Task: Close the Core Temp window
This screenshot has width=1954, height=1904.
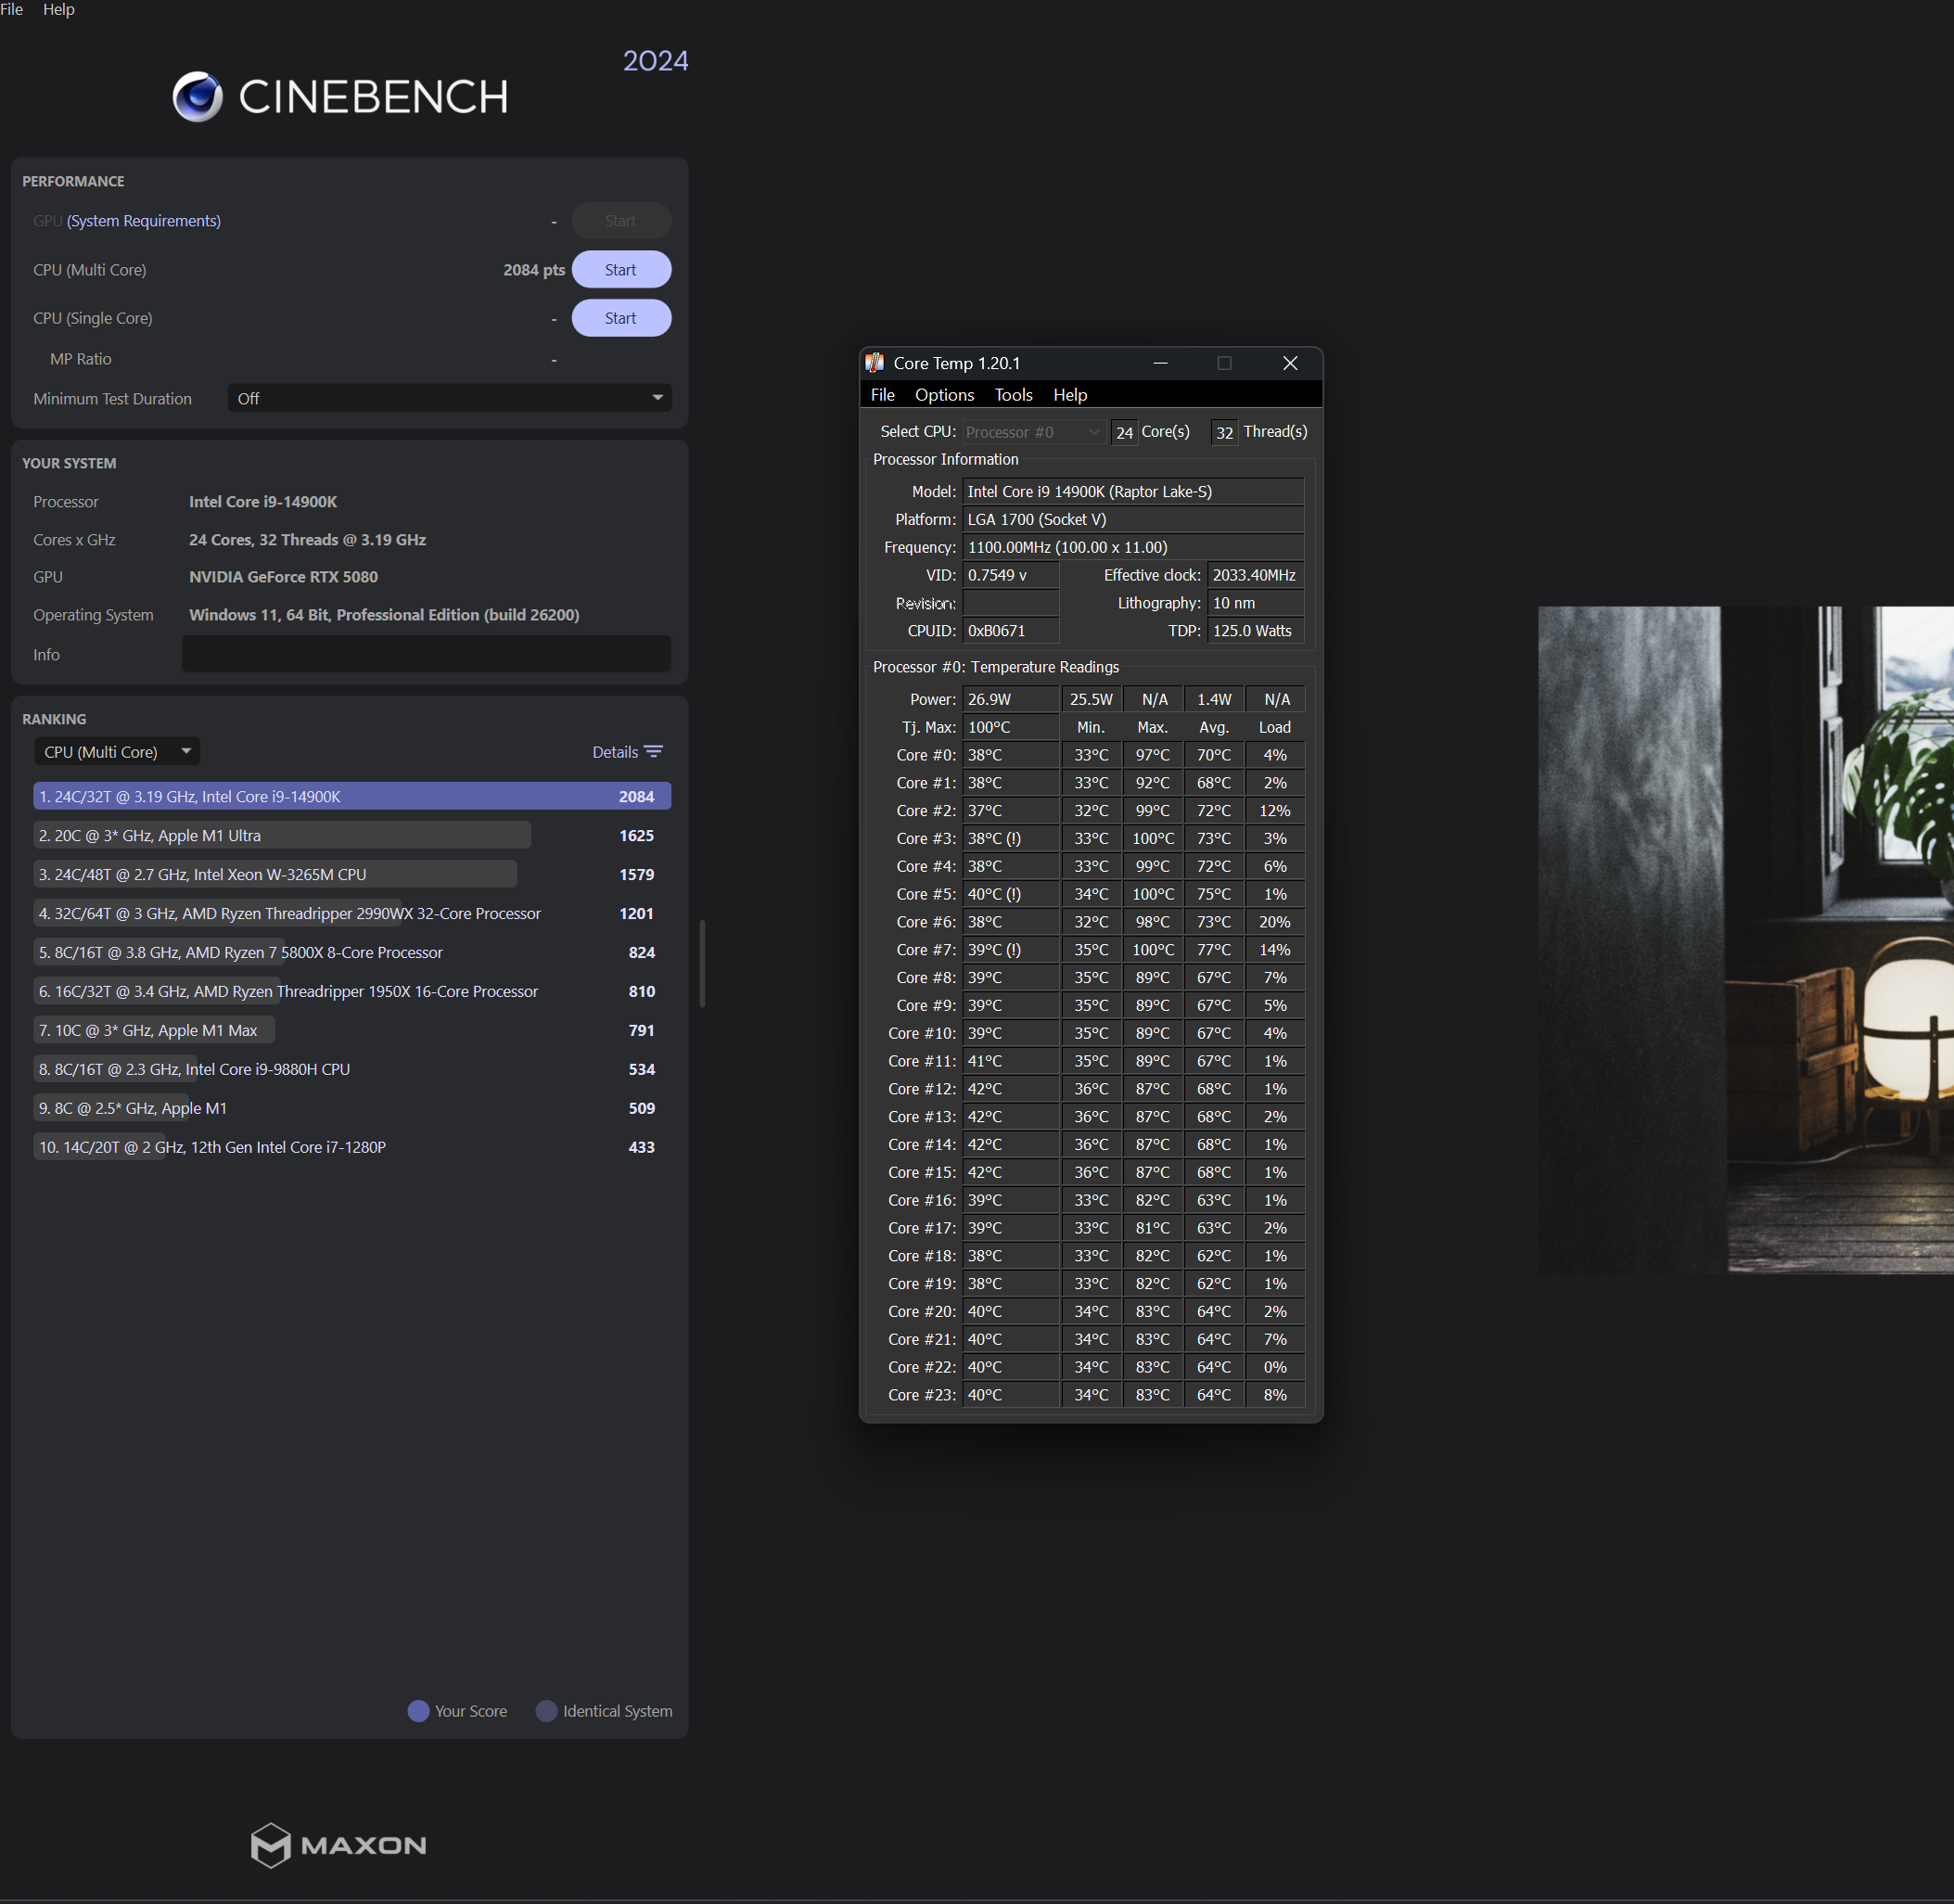Action: 1290,363
